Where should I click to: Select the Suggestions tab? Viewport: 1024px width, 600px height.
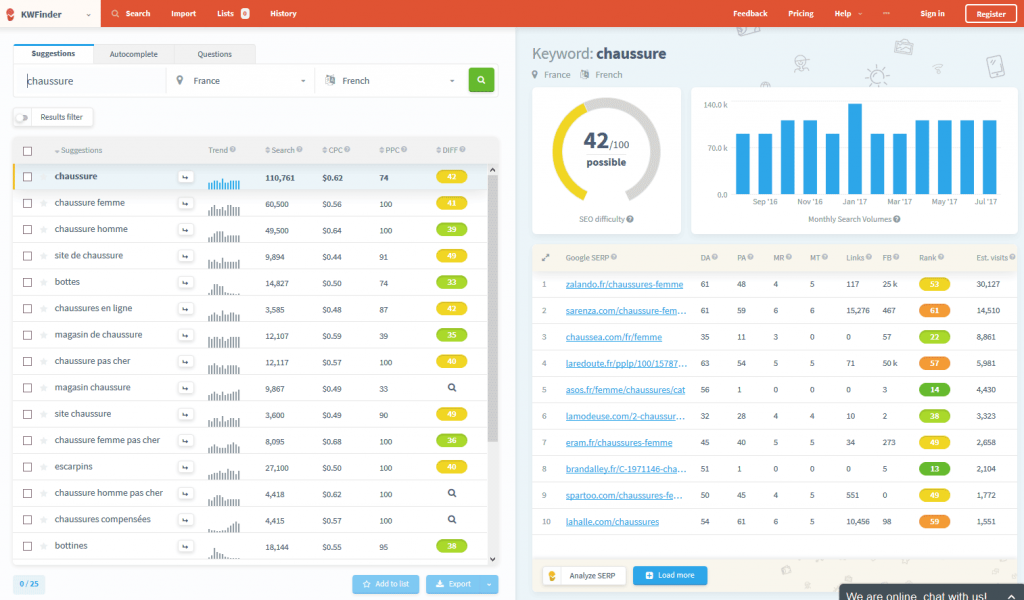tap(54, 54)
